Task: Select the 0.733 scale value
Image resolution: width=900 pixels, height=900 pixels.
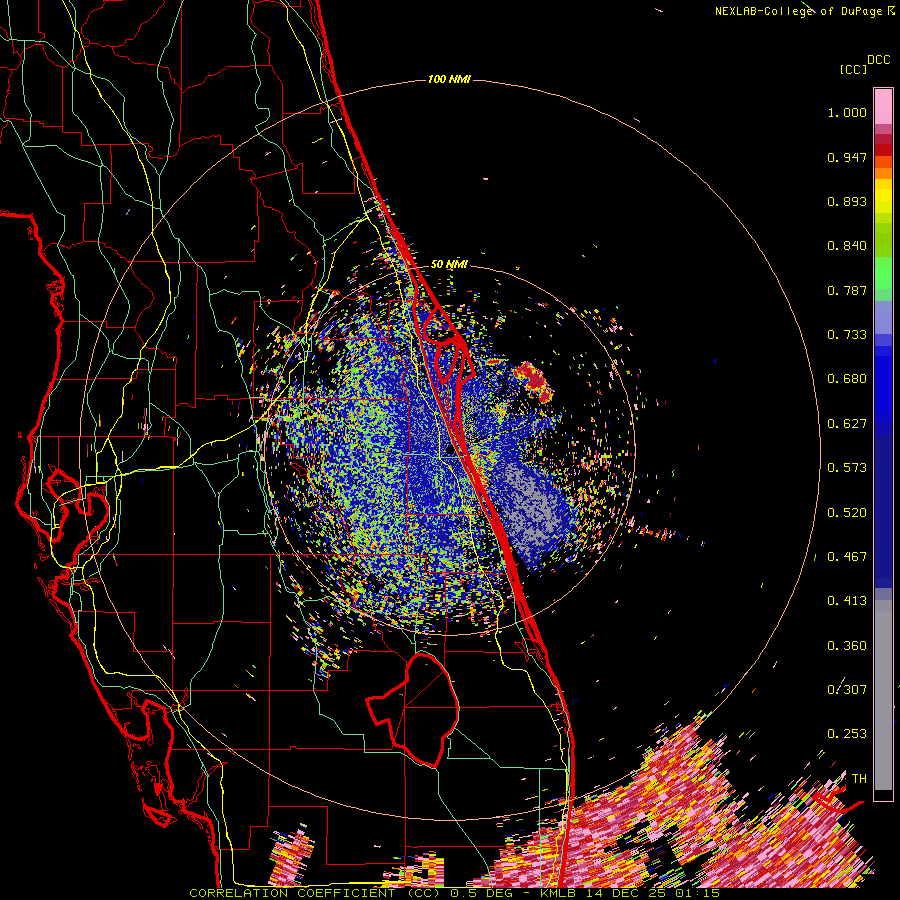Action: coord(847,335)
